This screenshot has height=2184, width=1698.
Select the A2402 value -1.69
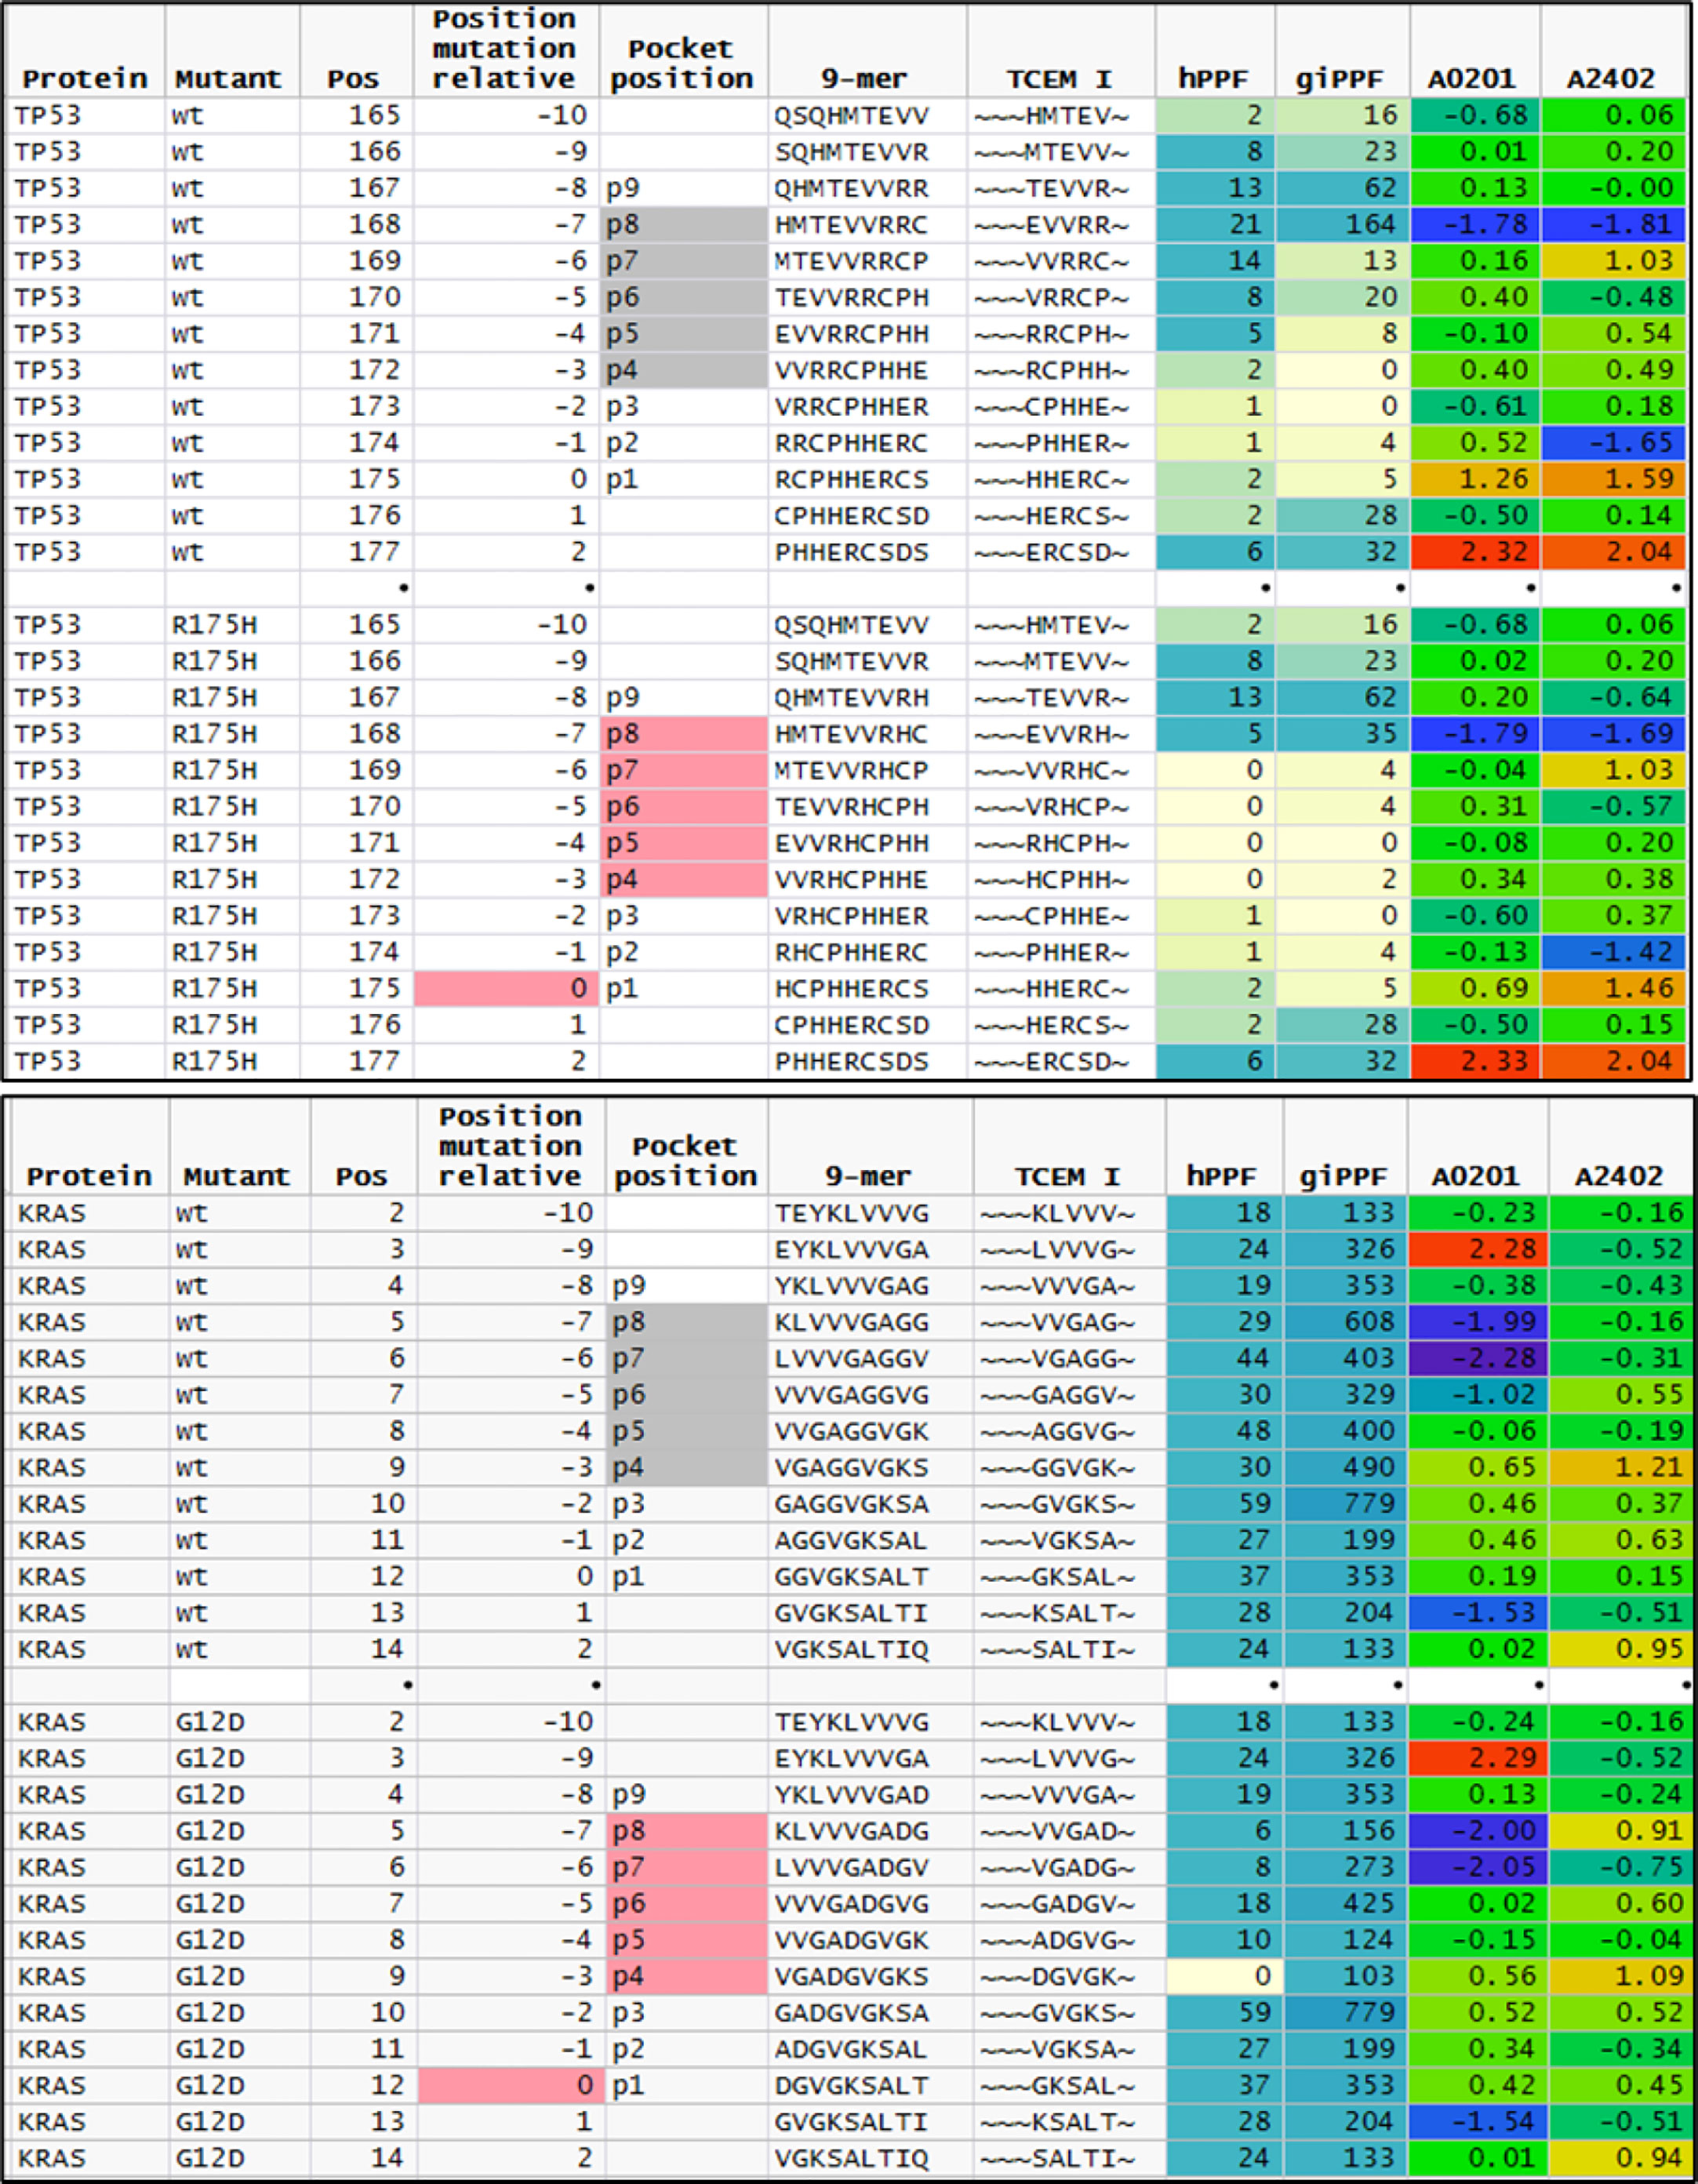1615,734
